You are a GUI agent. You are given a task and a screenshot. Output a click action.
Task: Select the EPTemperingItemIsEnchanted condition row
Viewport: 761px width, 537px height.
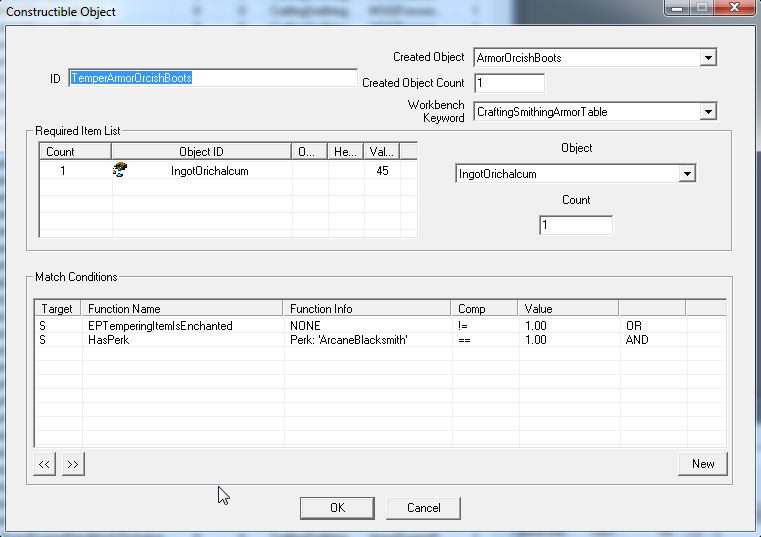point(380,325)
